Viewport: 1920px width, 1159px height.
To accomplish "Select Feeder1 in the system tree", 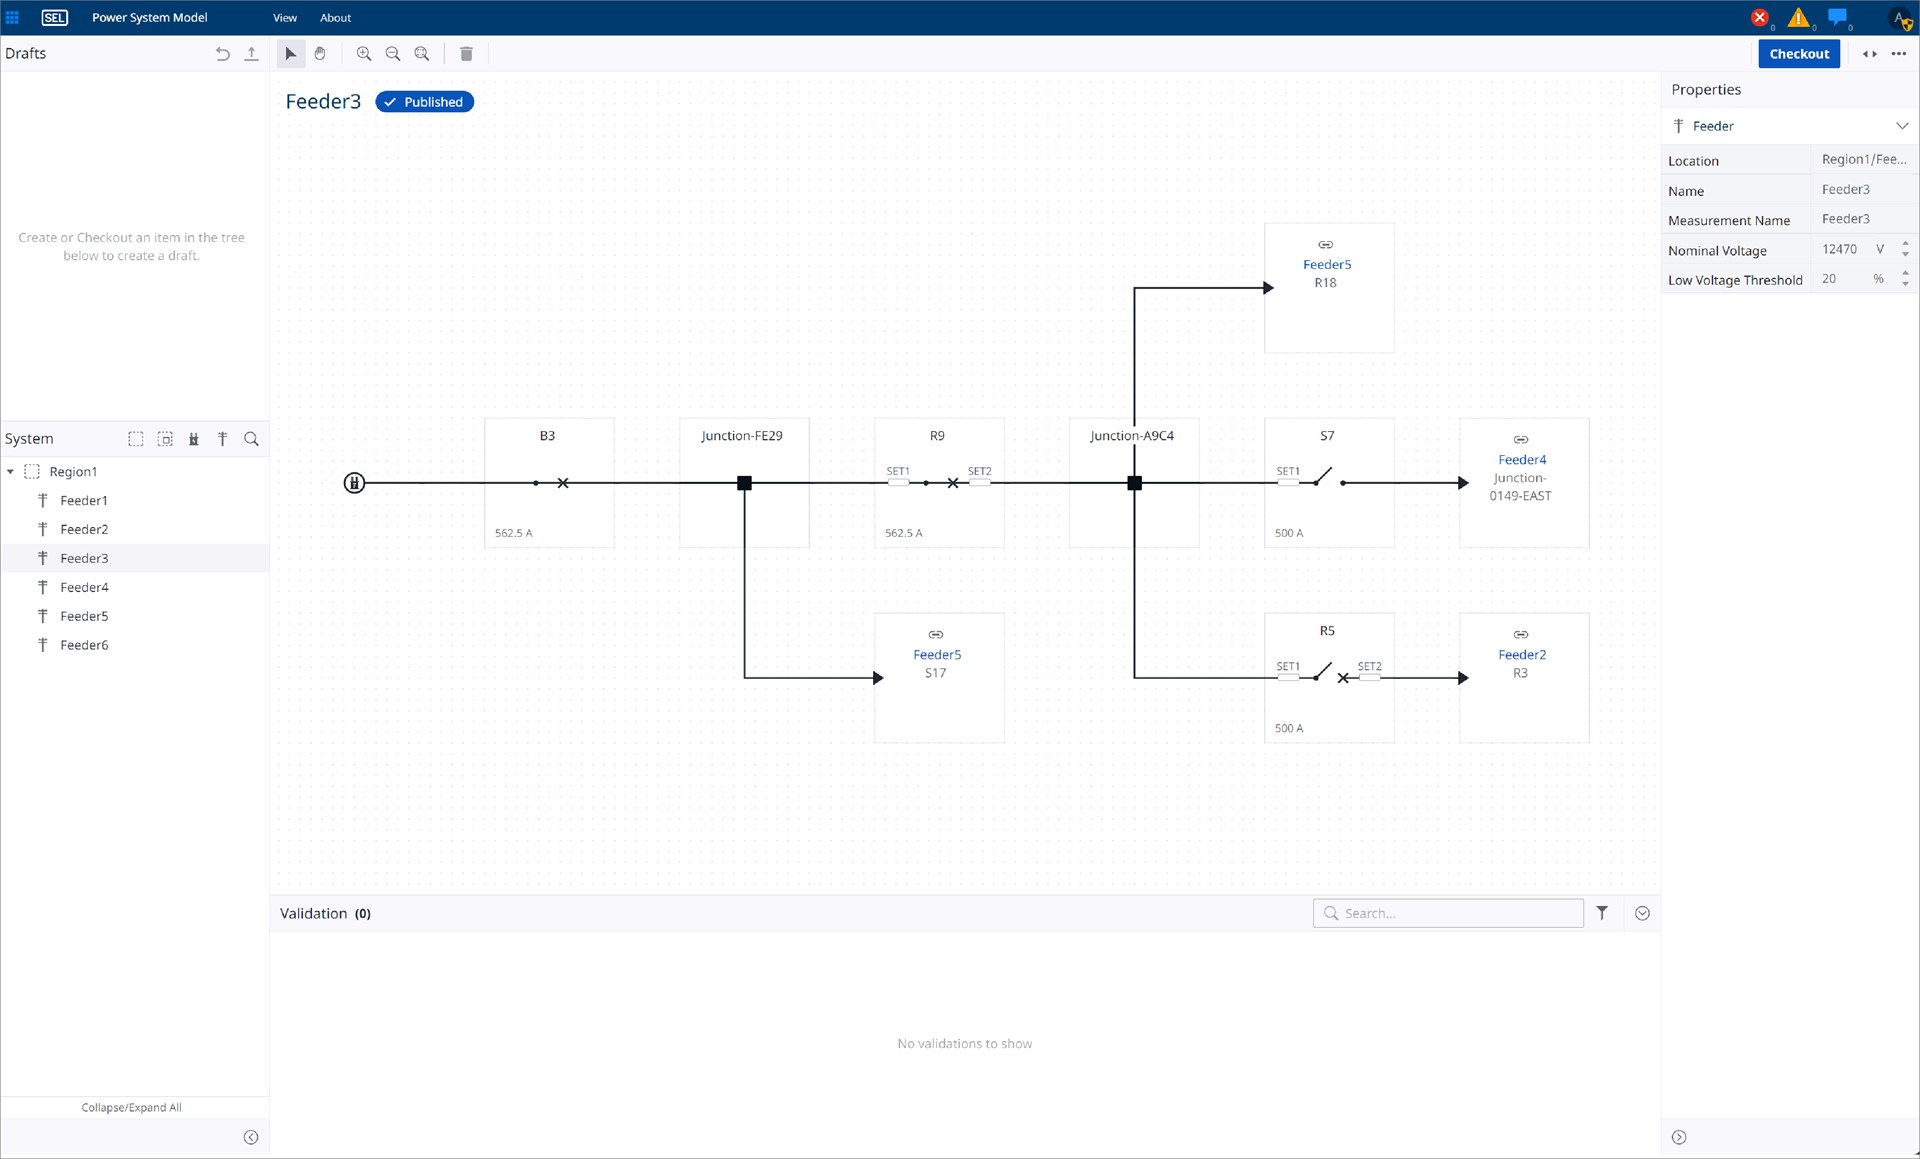I will (x=84, y=501).
